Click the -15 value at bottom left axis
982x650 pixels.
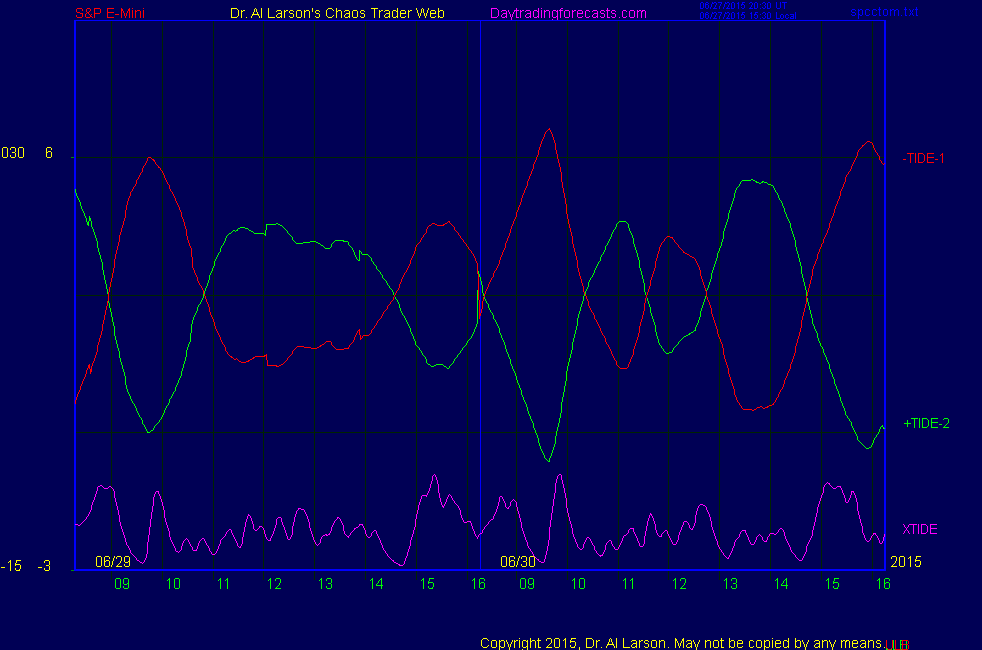tap(11, 566)
